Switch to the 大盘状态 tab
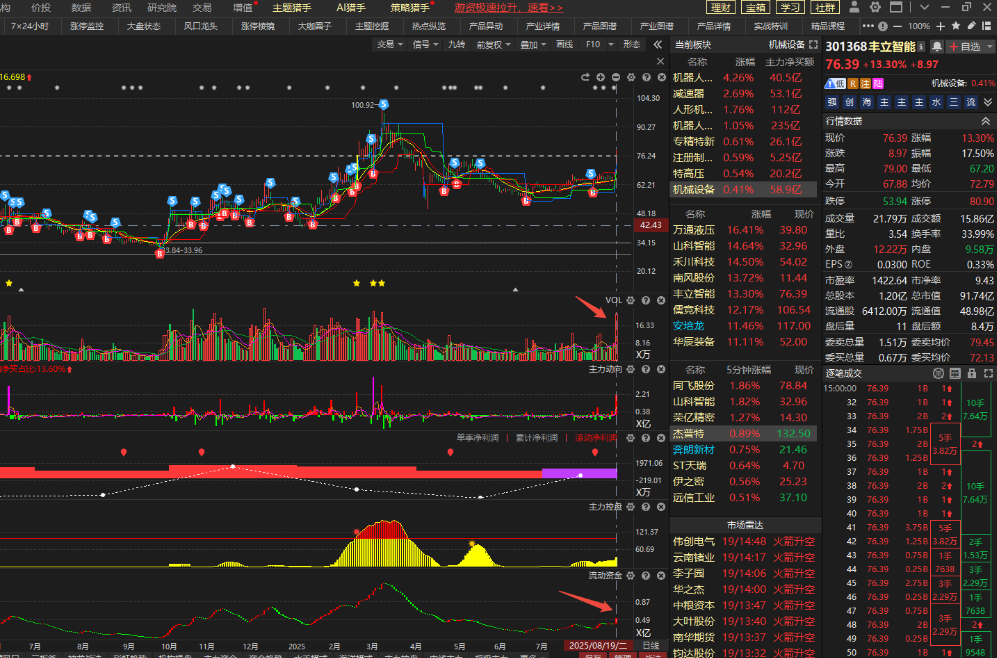The height and width of the screenshot is (658, 997). [144, 26]
